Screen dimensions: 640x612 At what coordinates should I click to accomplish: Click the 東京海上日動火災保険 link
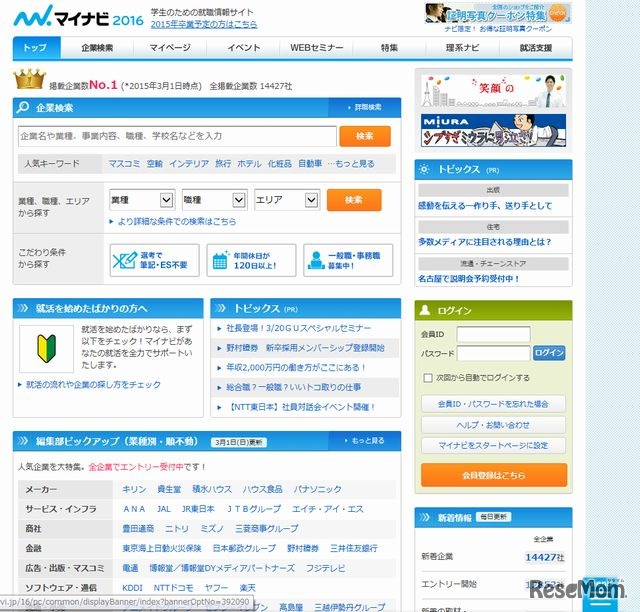[x=162, y=548]
